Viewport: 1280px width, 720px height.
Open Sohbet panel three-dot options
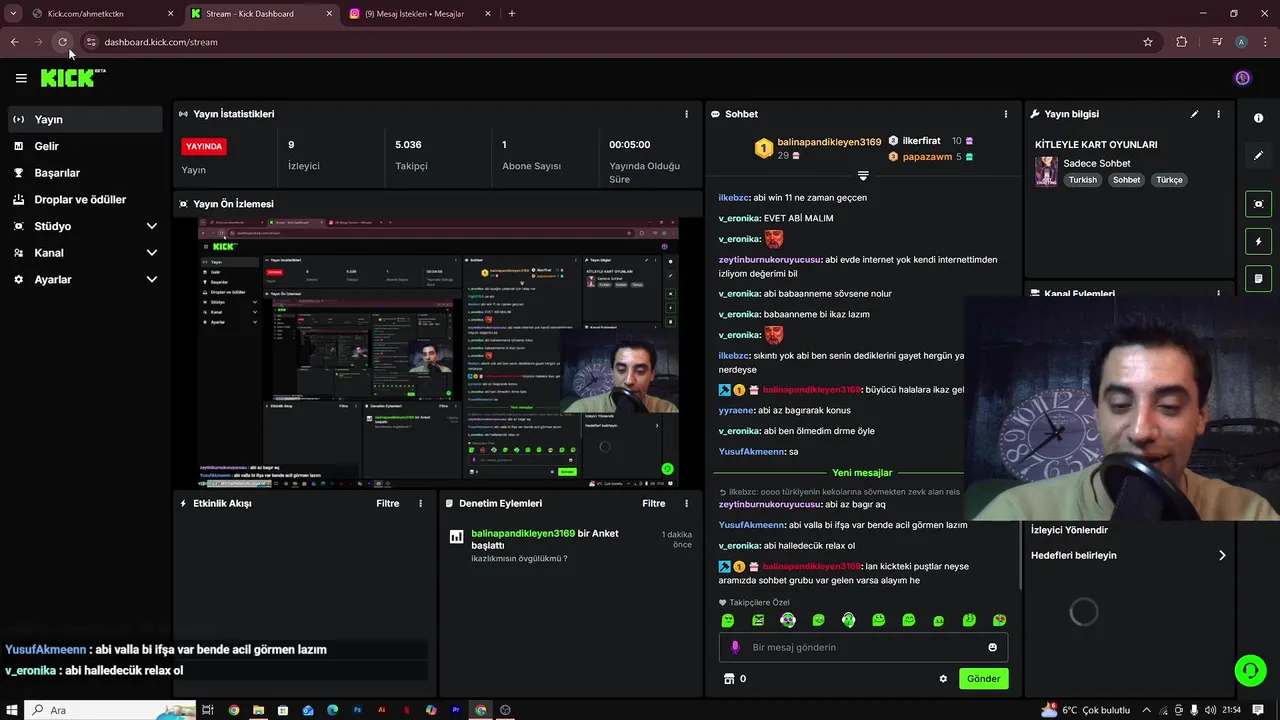(1006, 114)
